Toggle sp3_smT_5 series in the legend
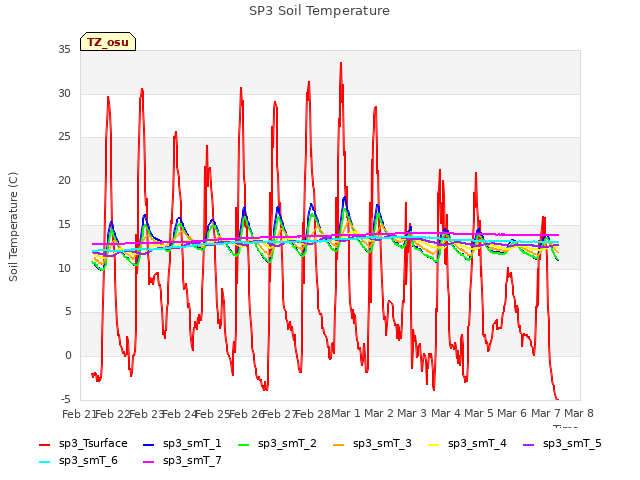 (562, 444)
